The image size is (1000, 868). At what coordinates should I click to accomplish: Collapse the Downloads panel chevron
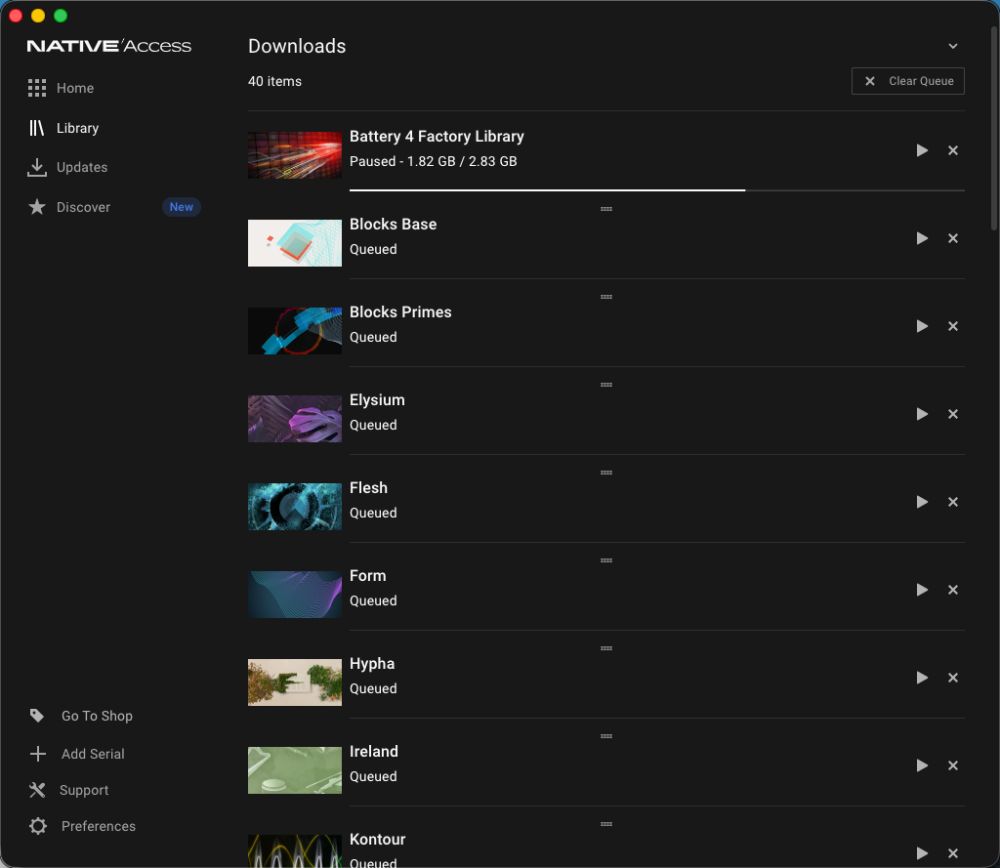[x=953, y=46]
